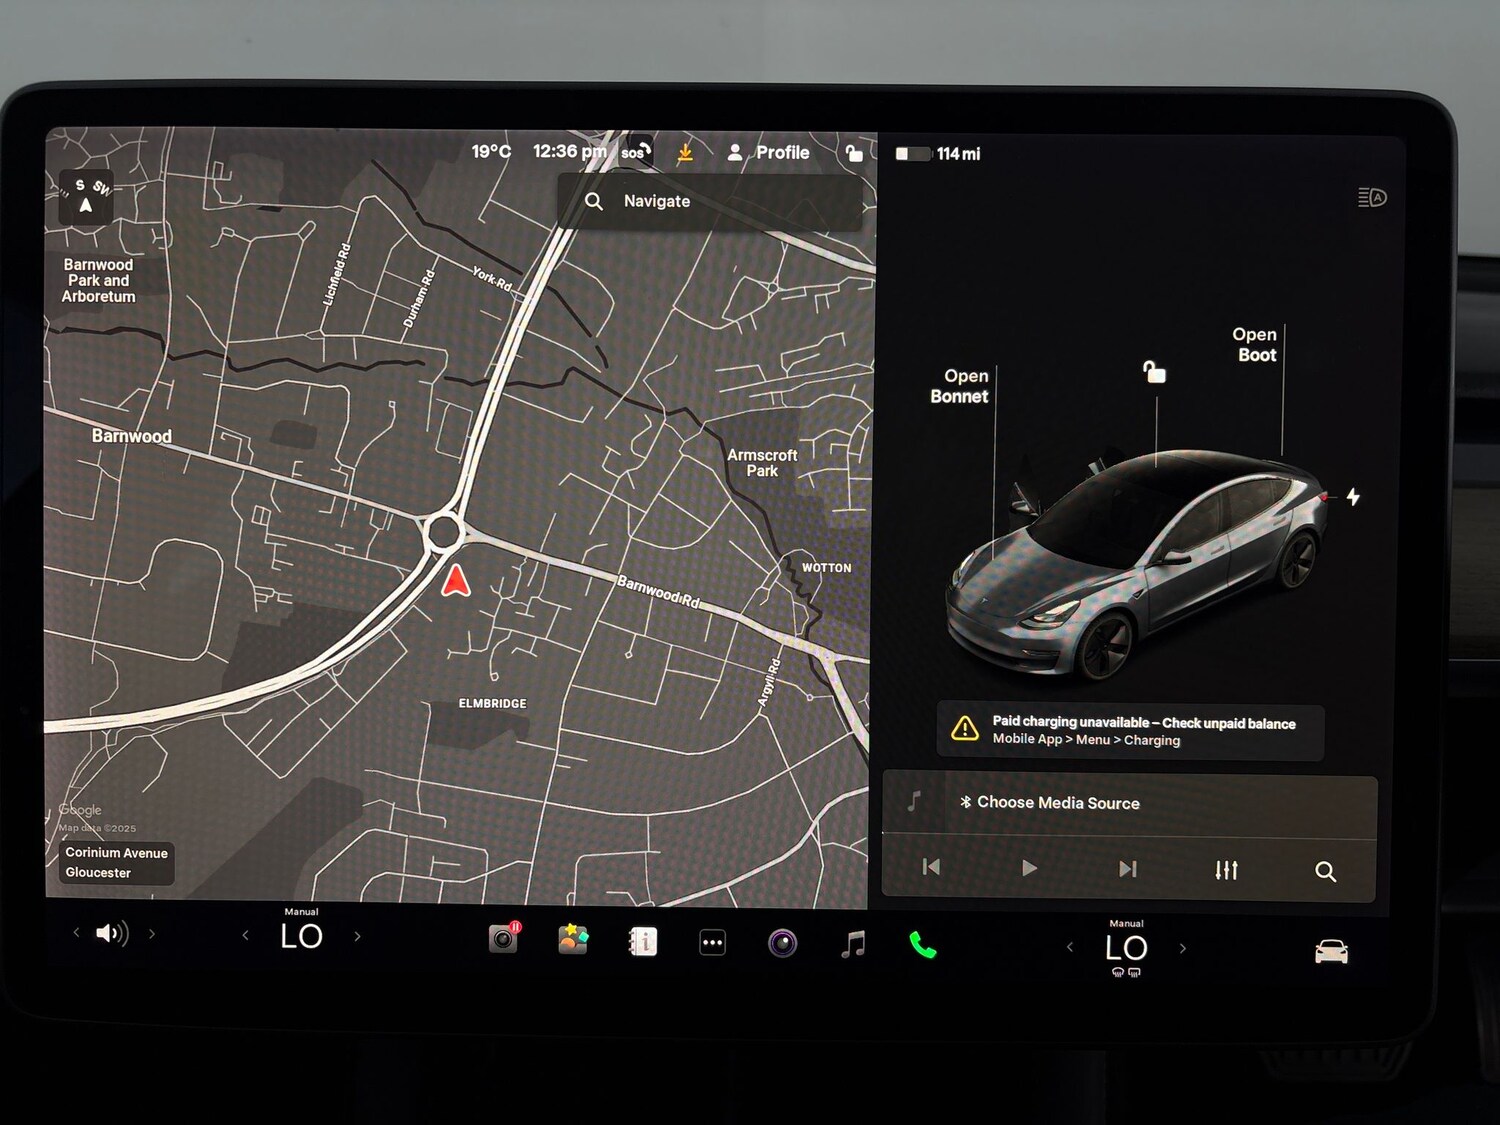1500x1125 pixels.
Task: Tap the red vehicle location arrow
Action: point(456,580)
